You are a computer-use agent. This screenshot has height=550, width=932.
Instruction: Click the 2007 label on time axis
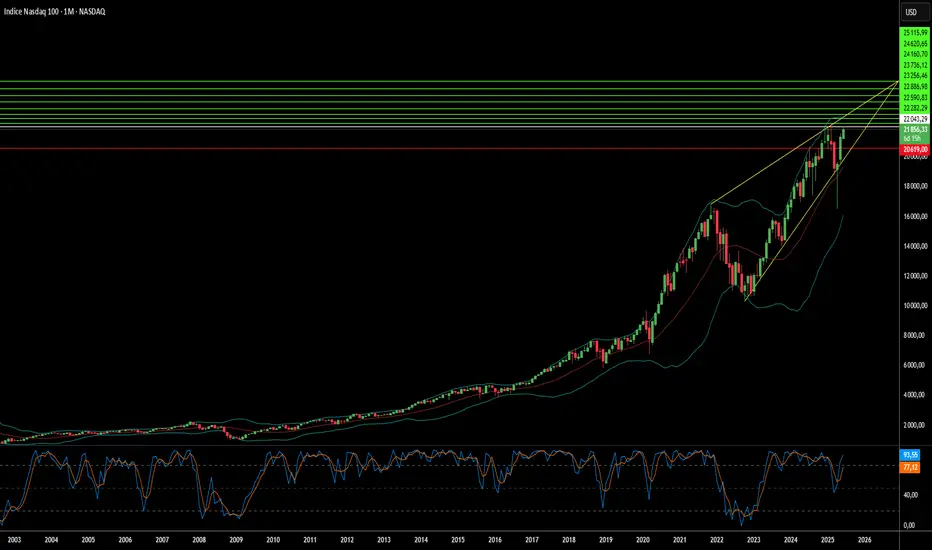162,540
